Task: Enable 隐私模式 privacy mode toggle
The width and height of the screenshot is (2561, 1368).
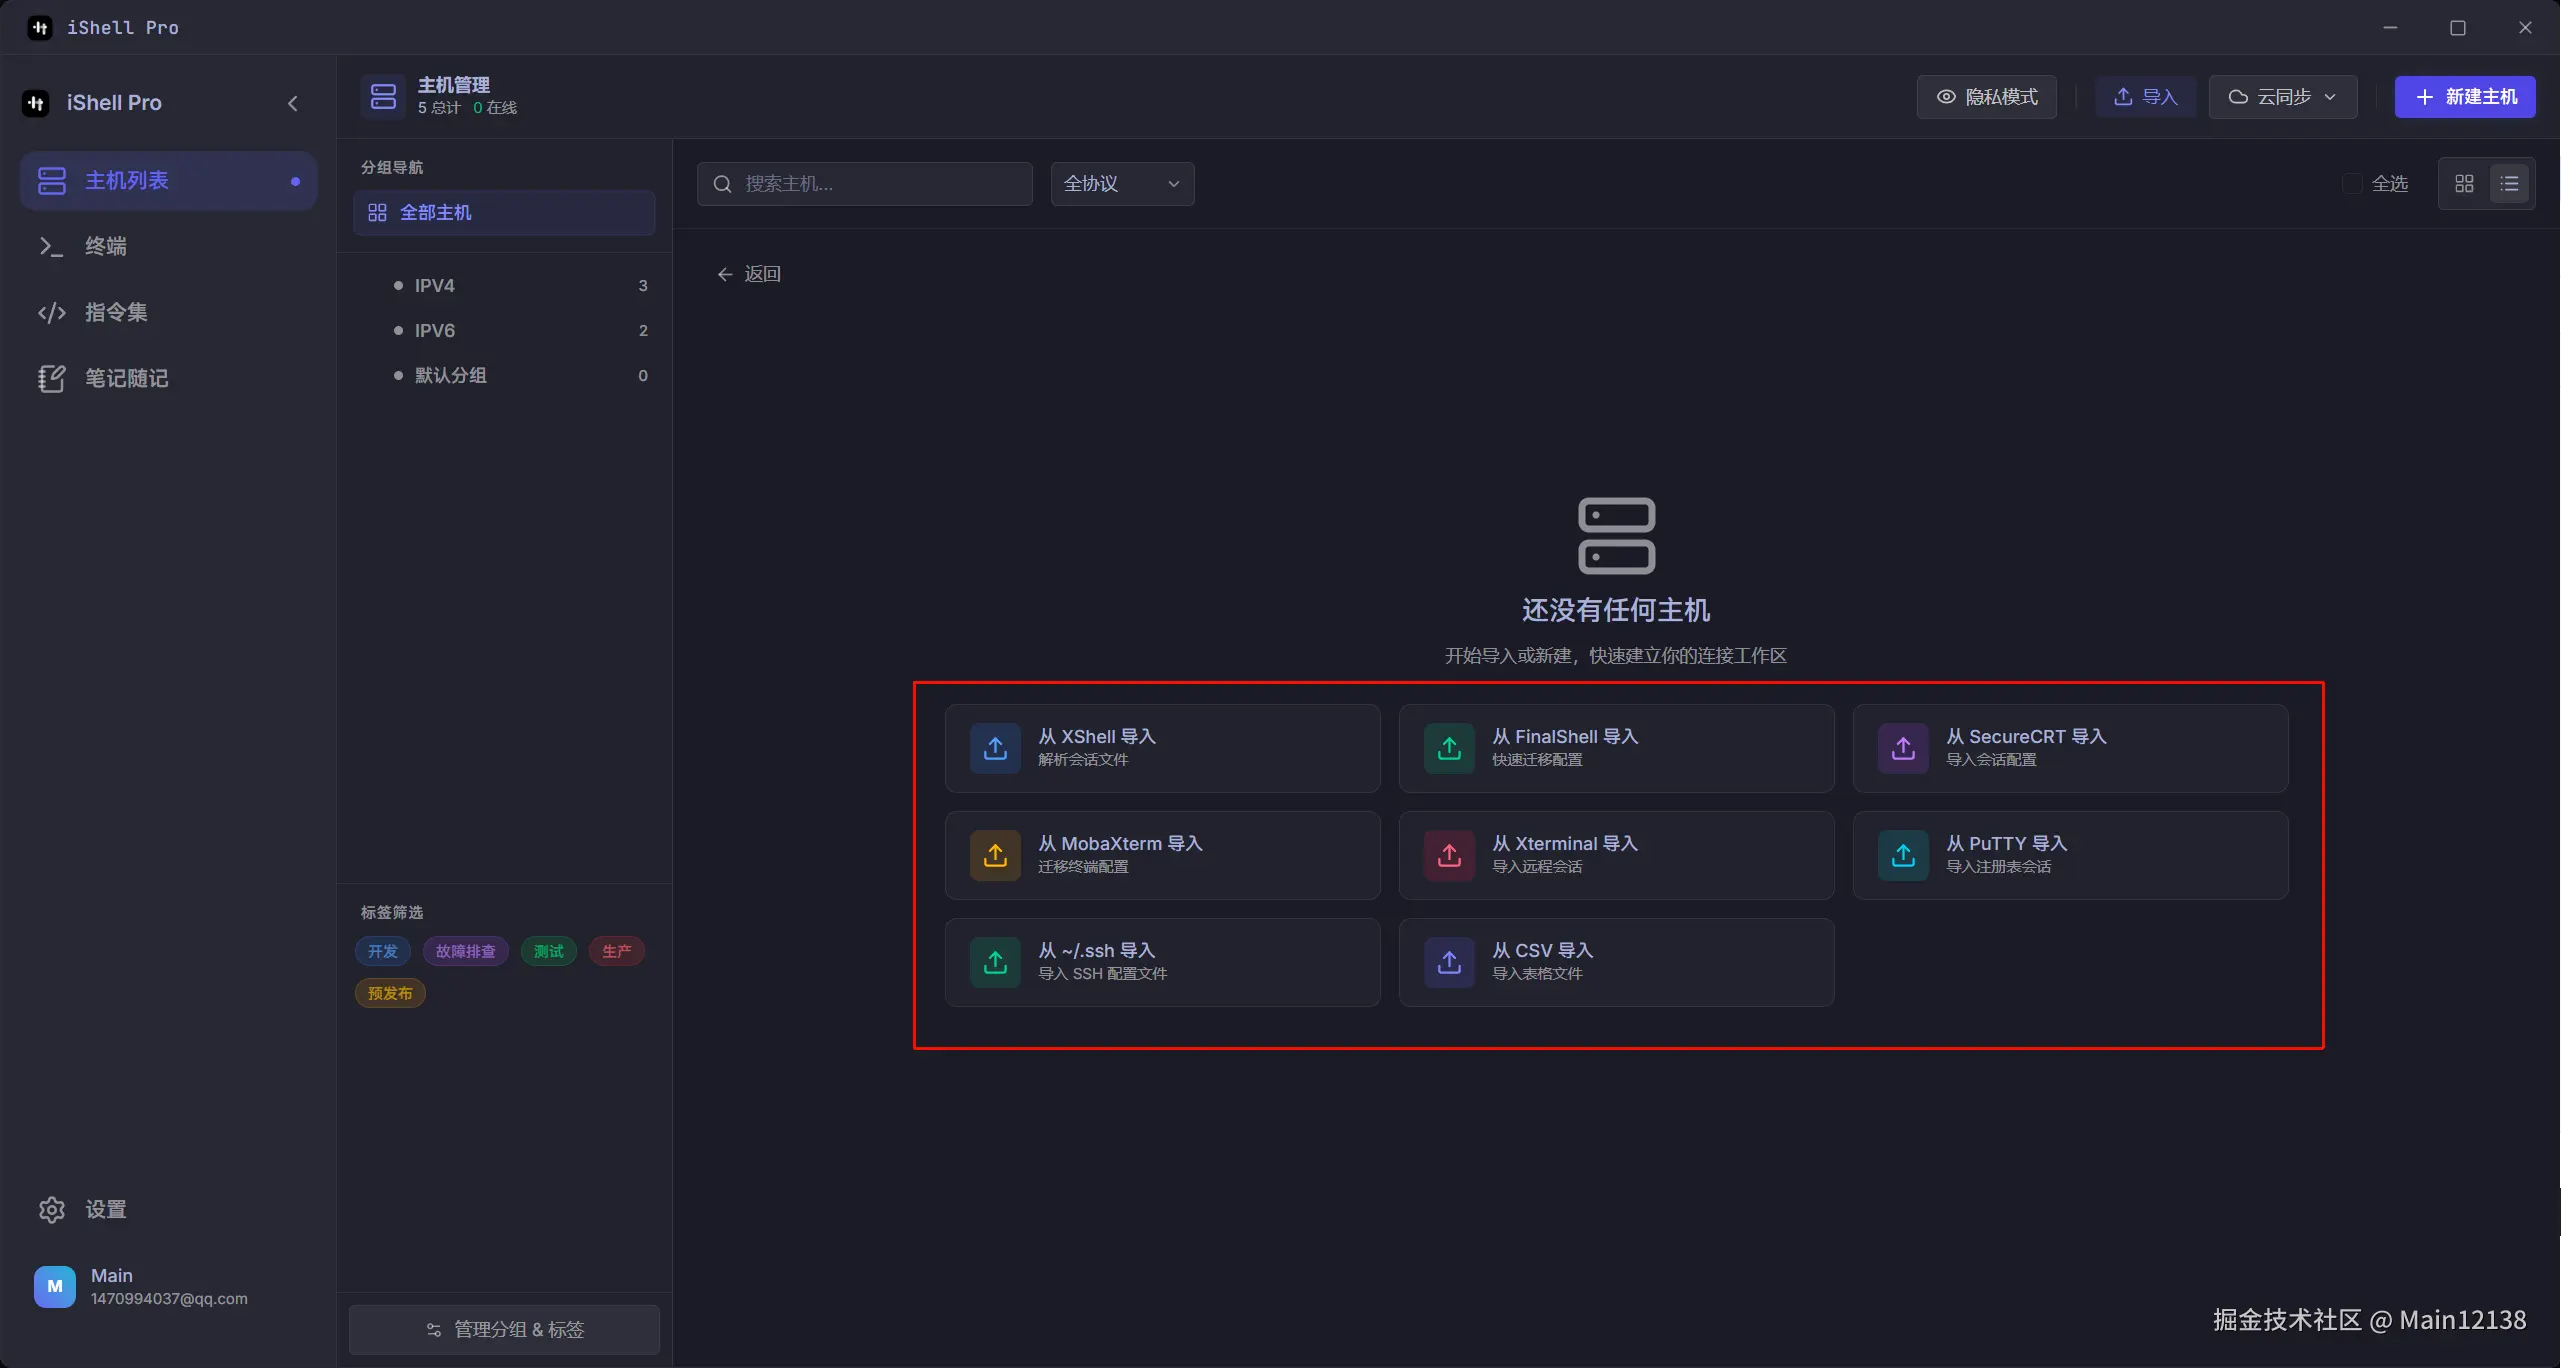Action: pyautogui.click(x=1986, y=97)
